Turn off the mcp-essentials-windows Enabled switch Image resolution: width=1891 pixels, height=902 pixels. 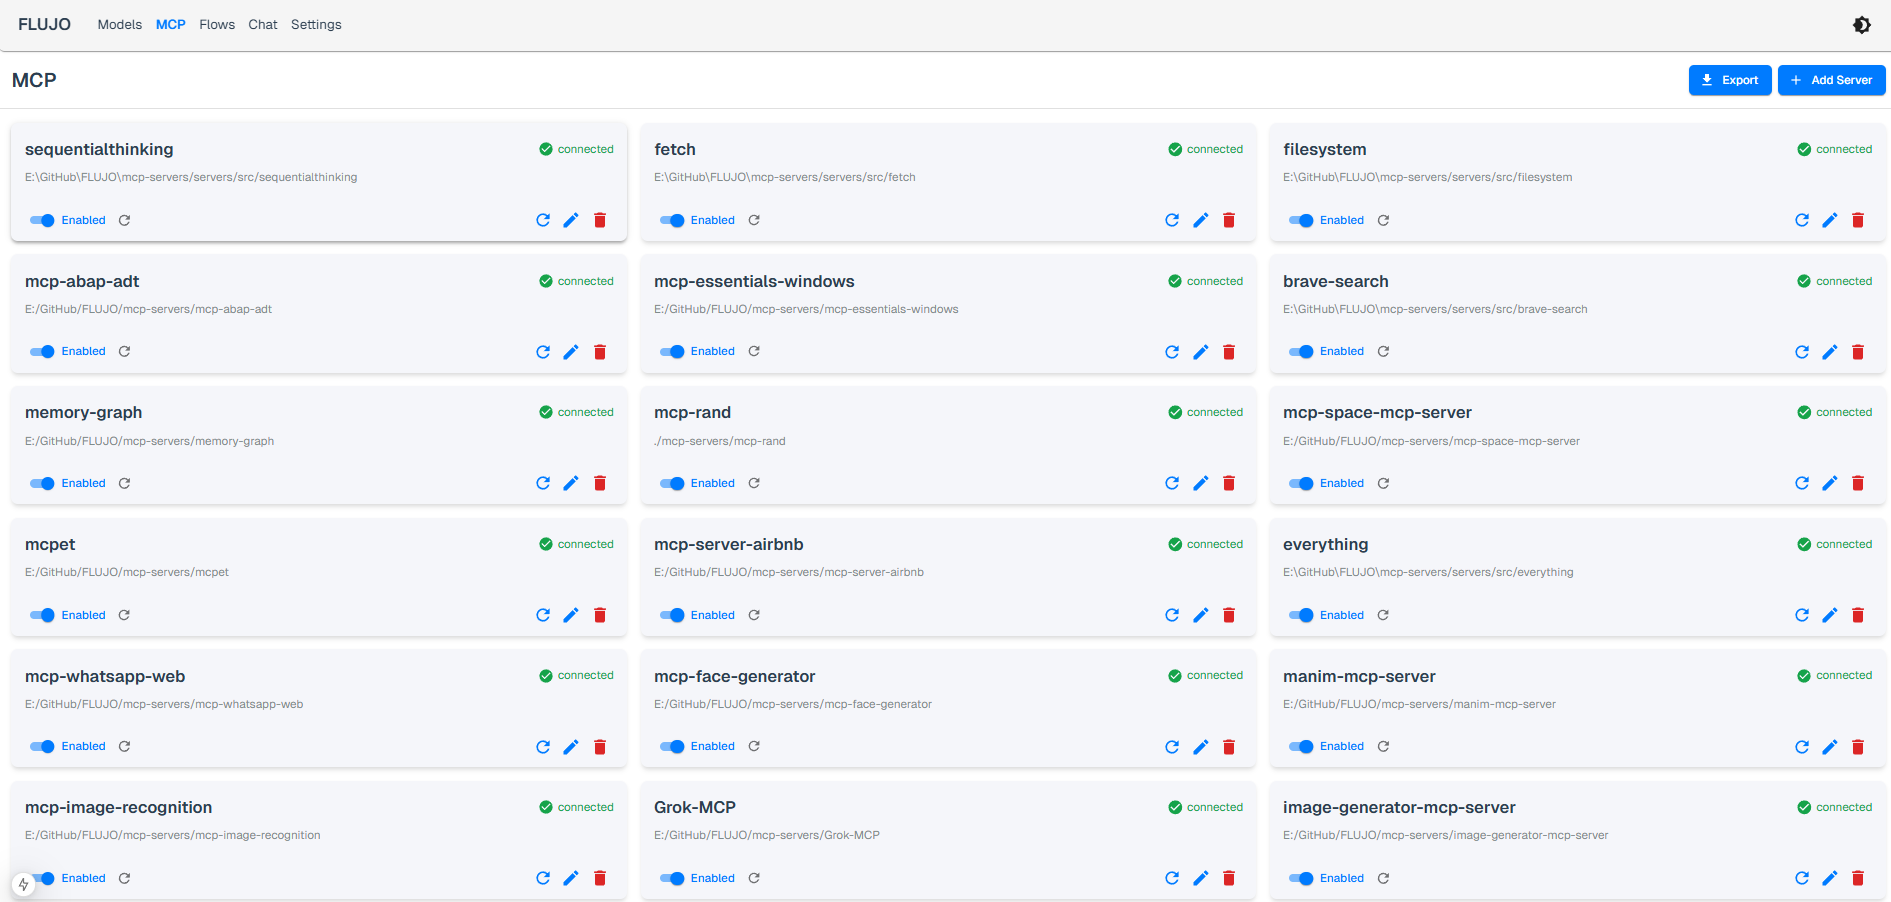pos(672,352)
